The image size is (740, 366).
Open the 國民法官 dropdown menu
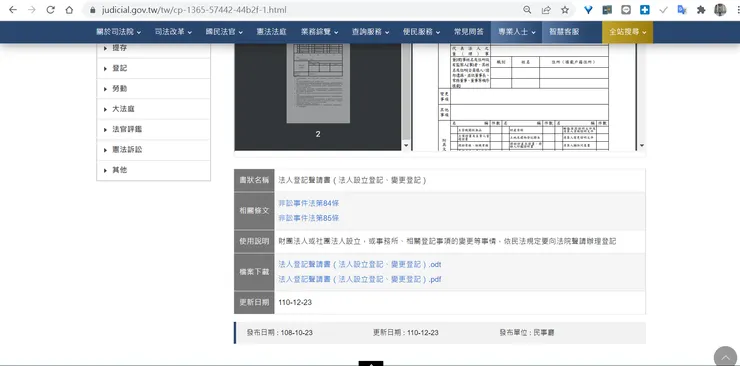[x=224, y=32]
